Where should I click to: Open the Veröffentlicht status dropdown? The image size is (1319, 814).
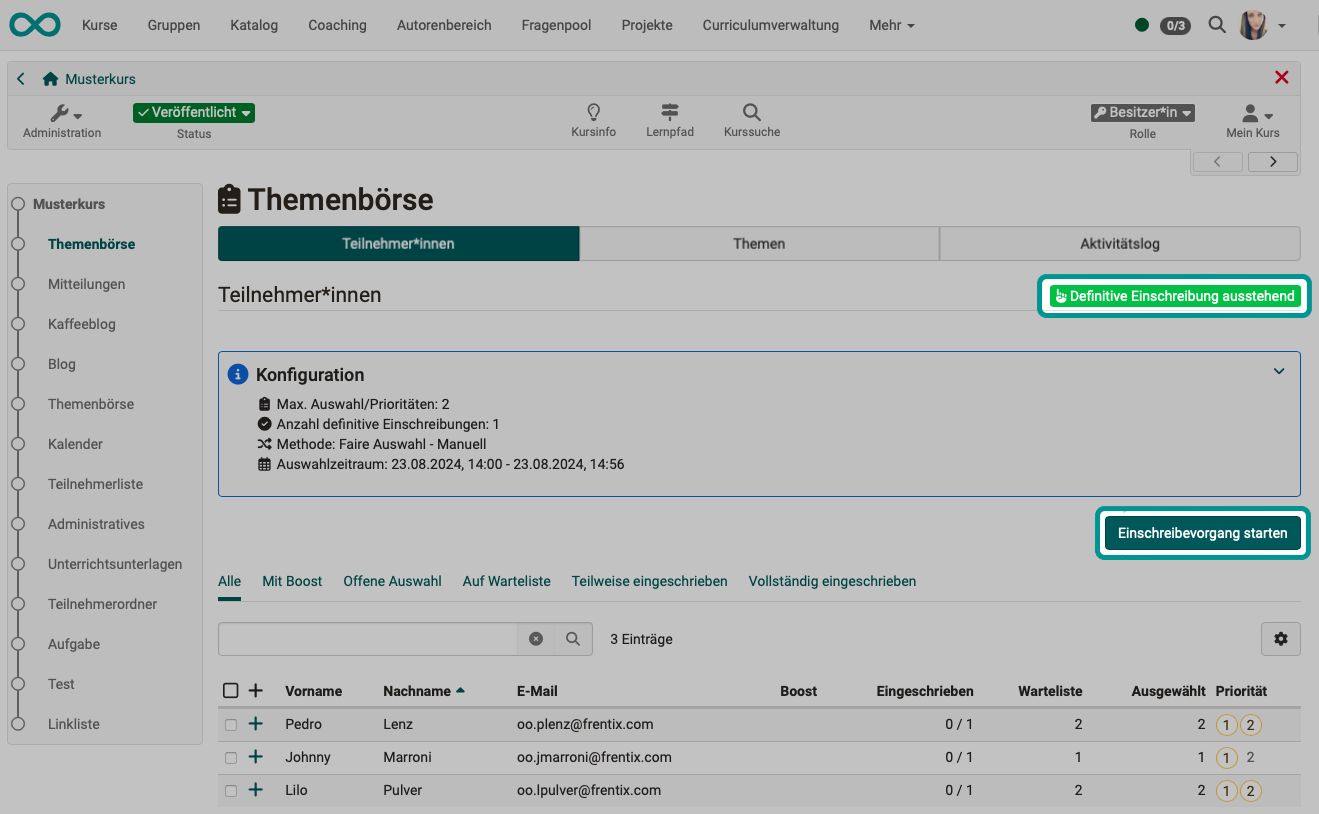[193, 113]
